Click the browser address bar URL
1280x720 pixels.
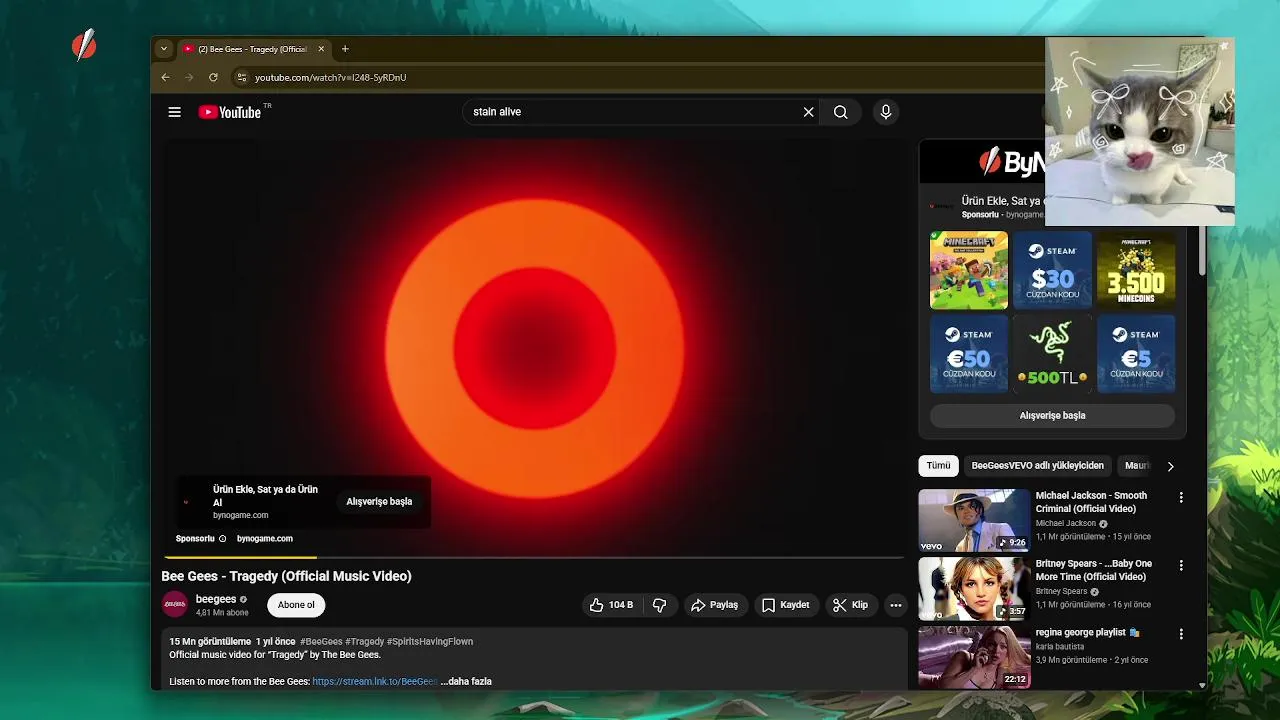click(330, 77)
